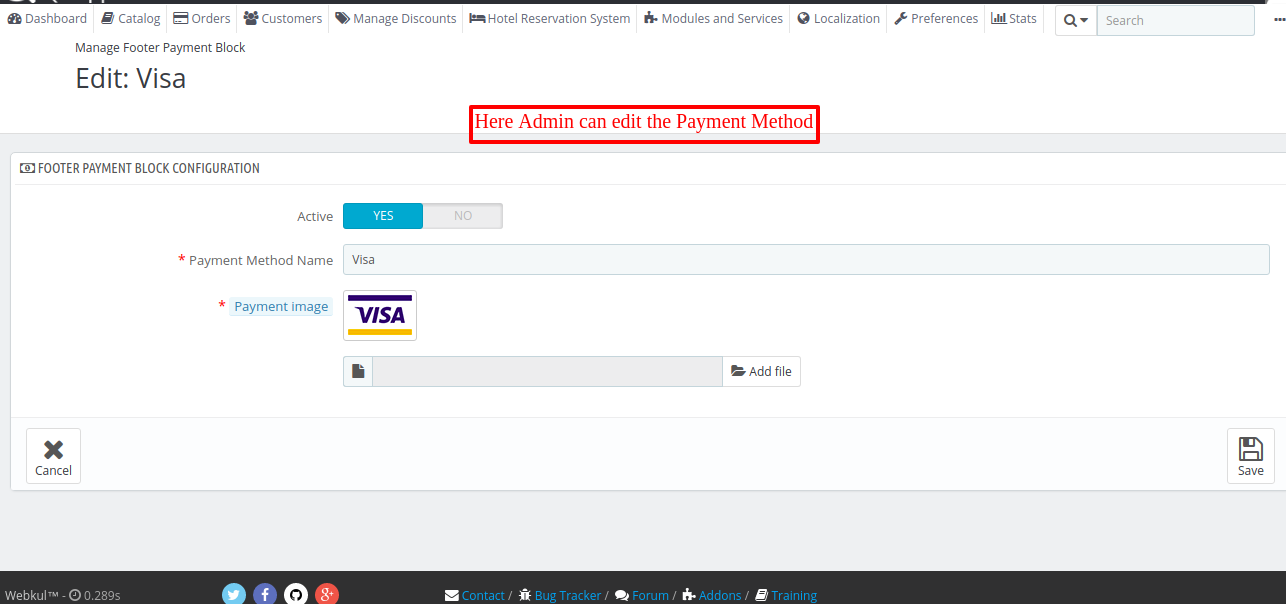The image size is (1286, 604).
Task: Open the Orders menu
Action: [x=201, y=18]
